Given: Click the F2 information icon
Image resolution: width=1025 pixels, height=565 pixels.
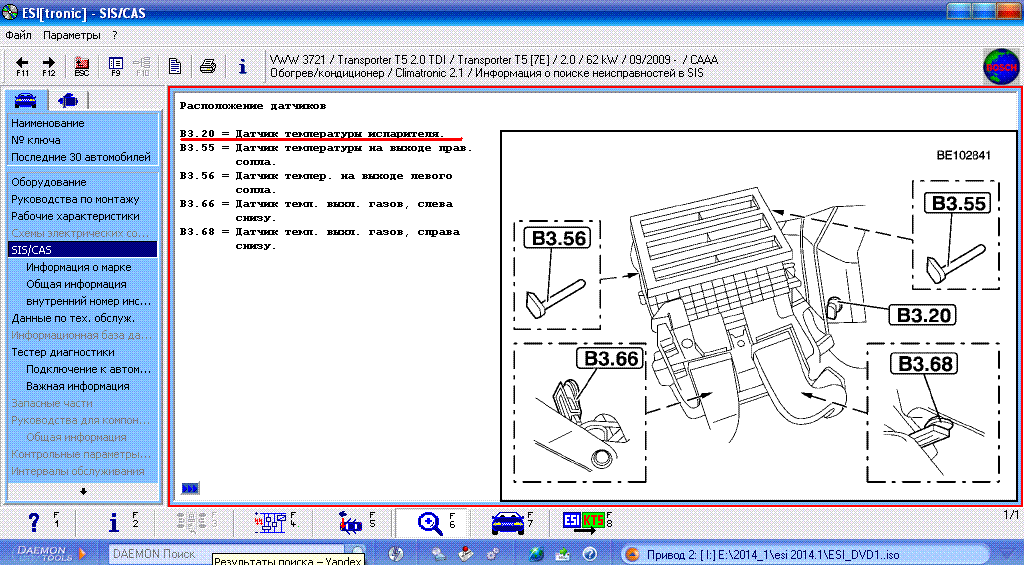Looking at the screenshot, I should [114, 522].
